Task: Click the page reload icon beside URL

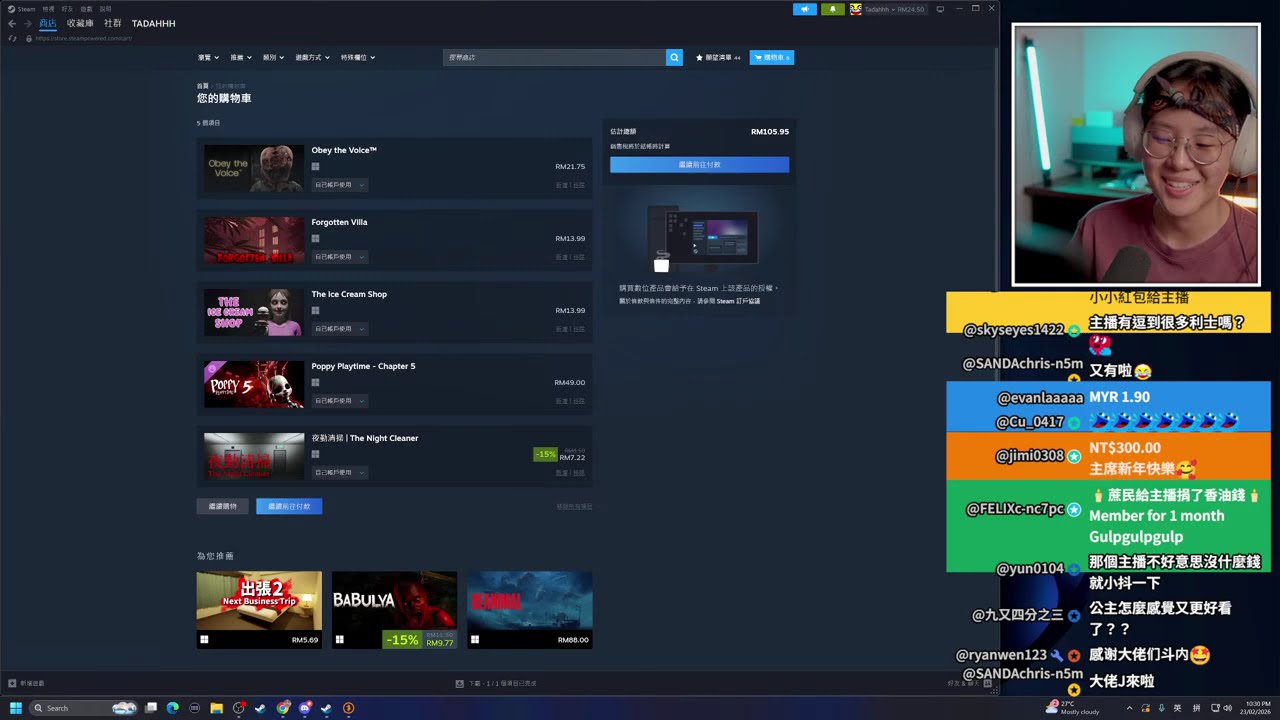Action: point(12,38)
